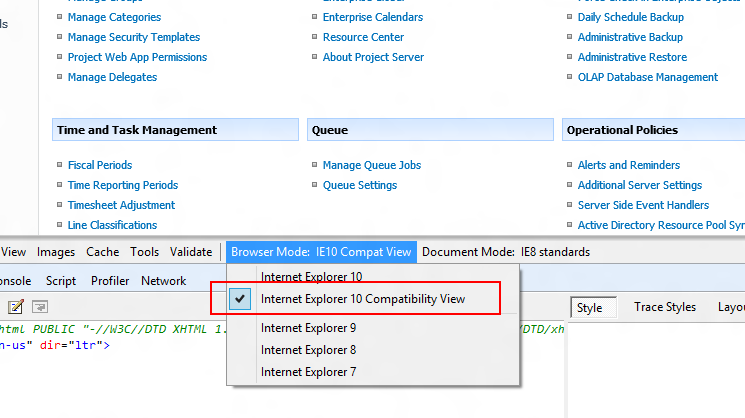Viewport: 745px width, 418px height.
Task: Open Active Directory Resource Pool Sync link
Action: point(661,225)
